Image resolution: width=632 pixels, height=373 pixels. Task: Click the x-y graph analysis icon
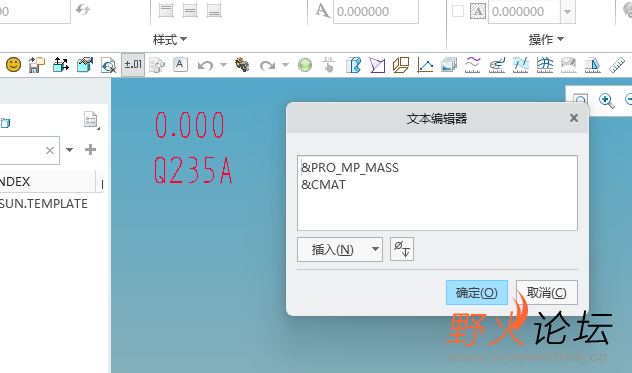425,65
